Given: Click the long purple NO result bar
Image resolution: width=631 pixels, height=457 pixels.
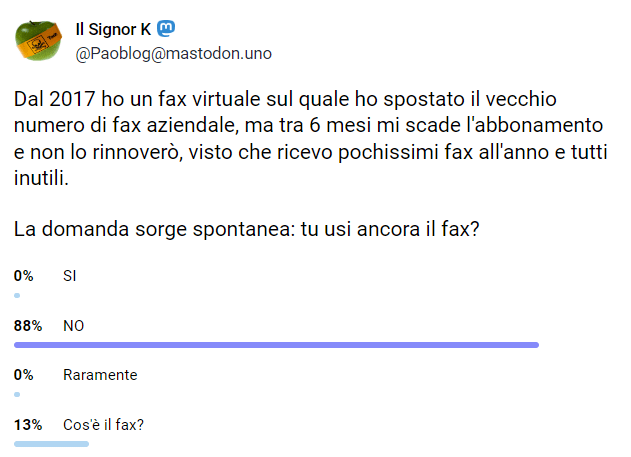Looking at the screenshot, I should tap(276, 345).
